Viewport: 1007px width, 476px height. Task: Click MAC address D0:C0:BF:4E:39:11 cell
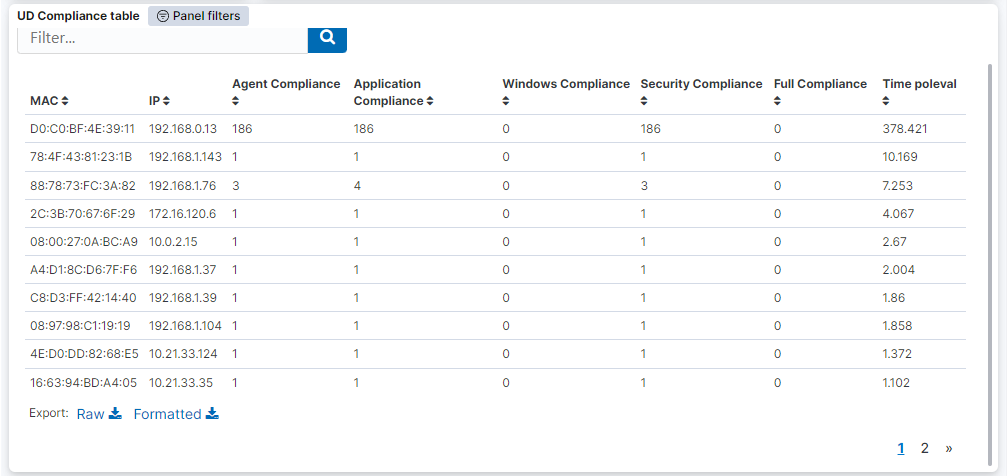click(x=82, y=129)
